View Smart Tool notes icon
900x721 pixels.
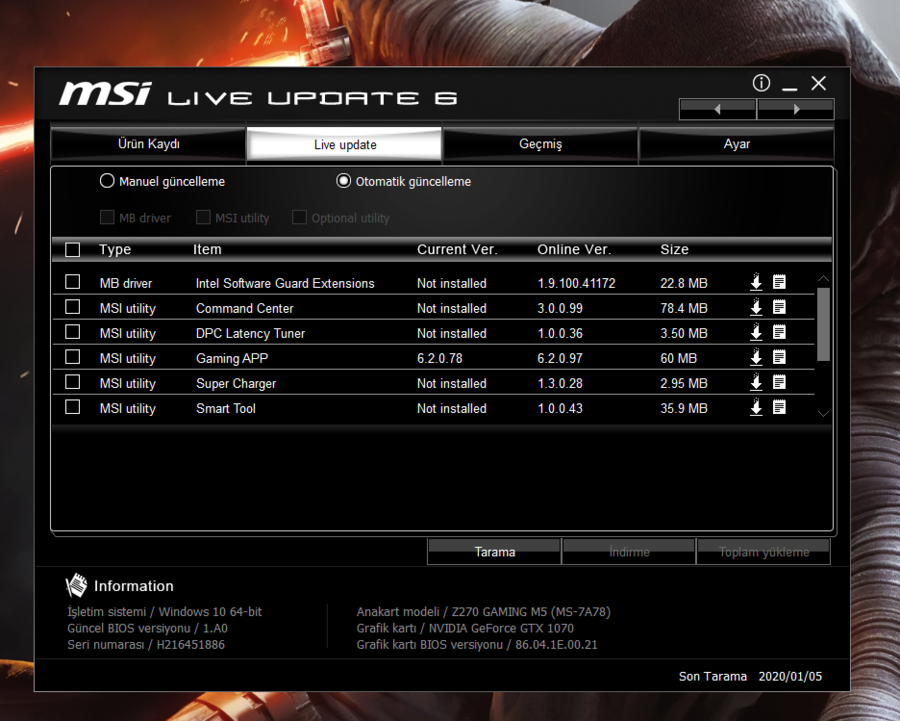(x=779, y=408)
